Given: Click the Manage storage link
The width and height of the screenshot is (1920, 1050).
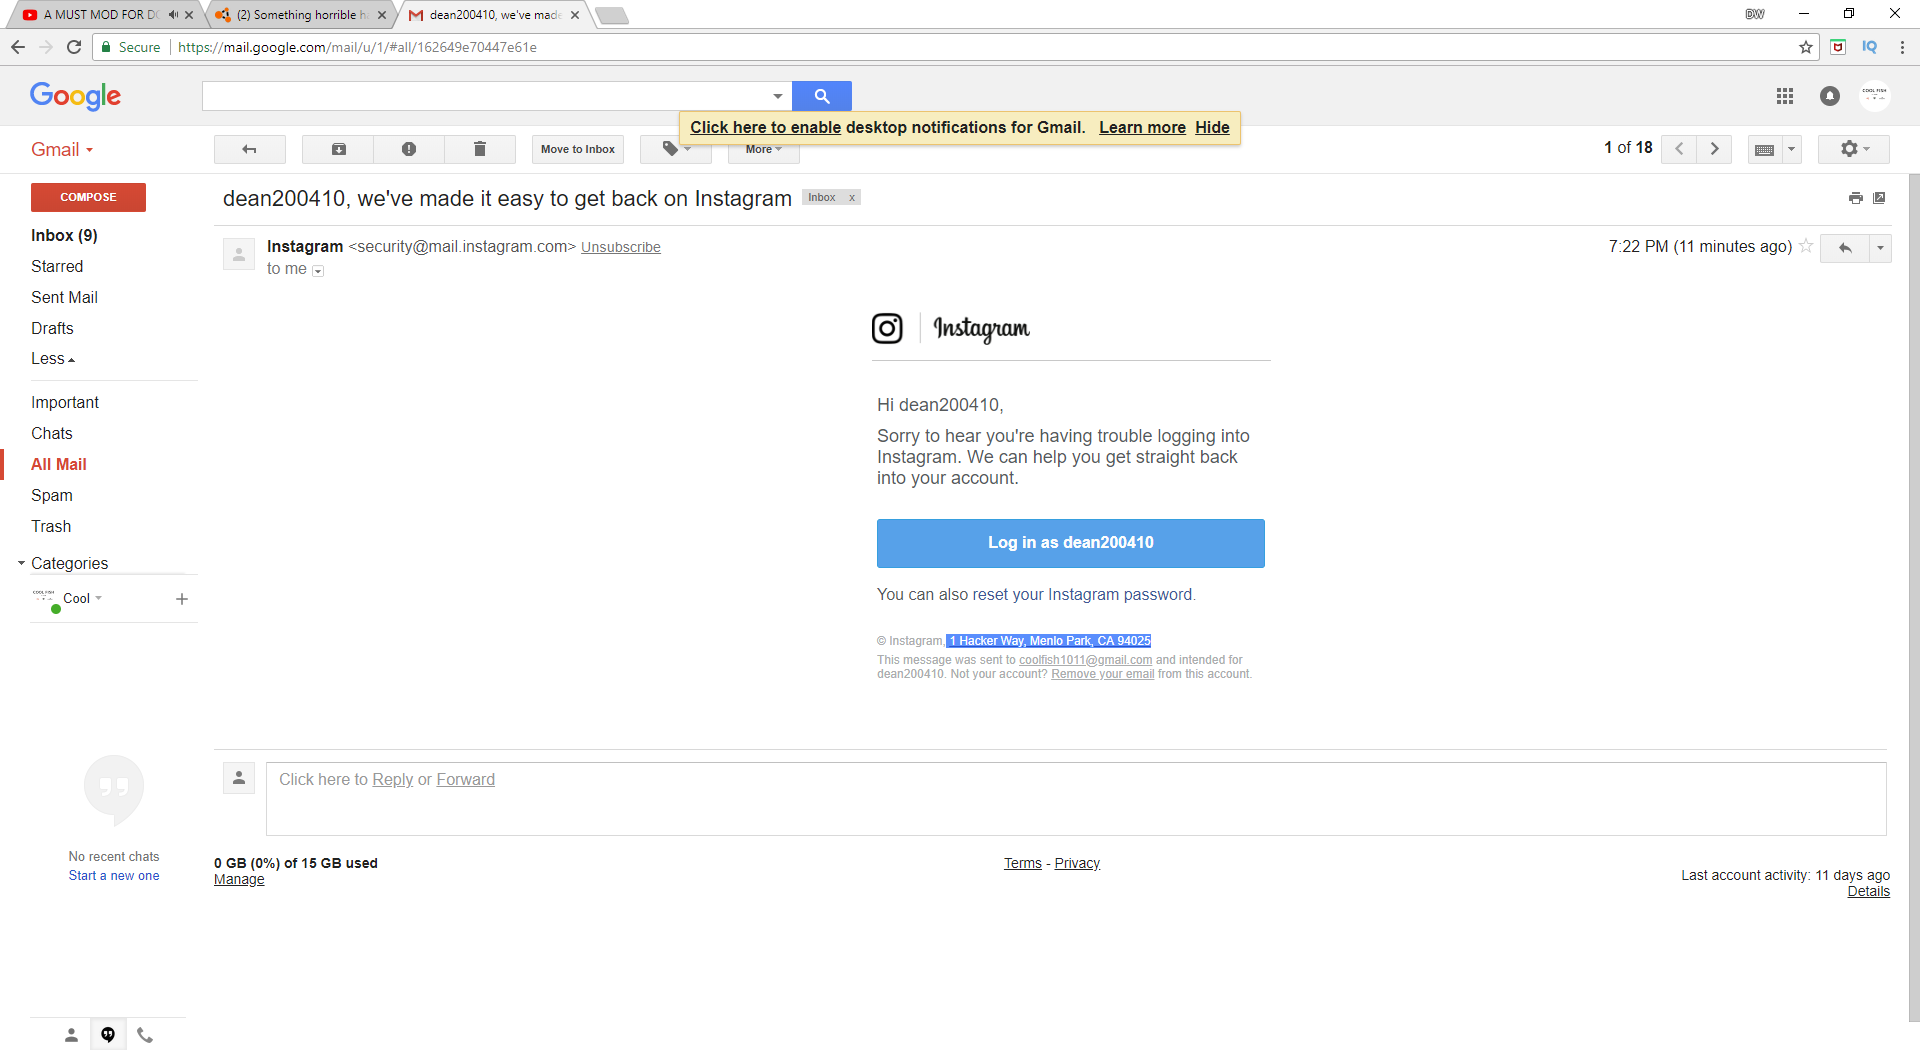Looking at the screenshot, I should point(239,880).
